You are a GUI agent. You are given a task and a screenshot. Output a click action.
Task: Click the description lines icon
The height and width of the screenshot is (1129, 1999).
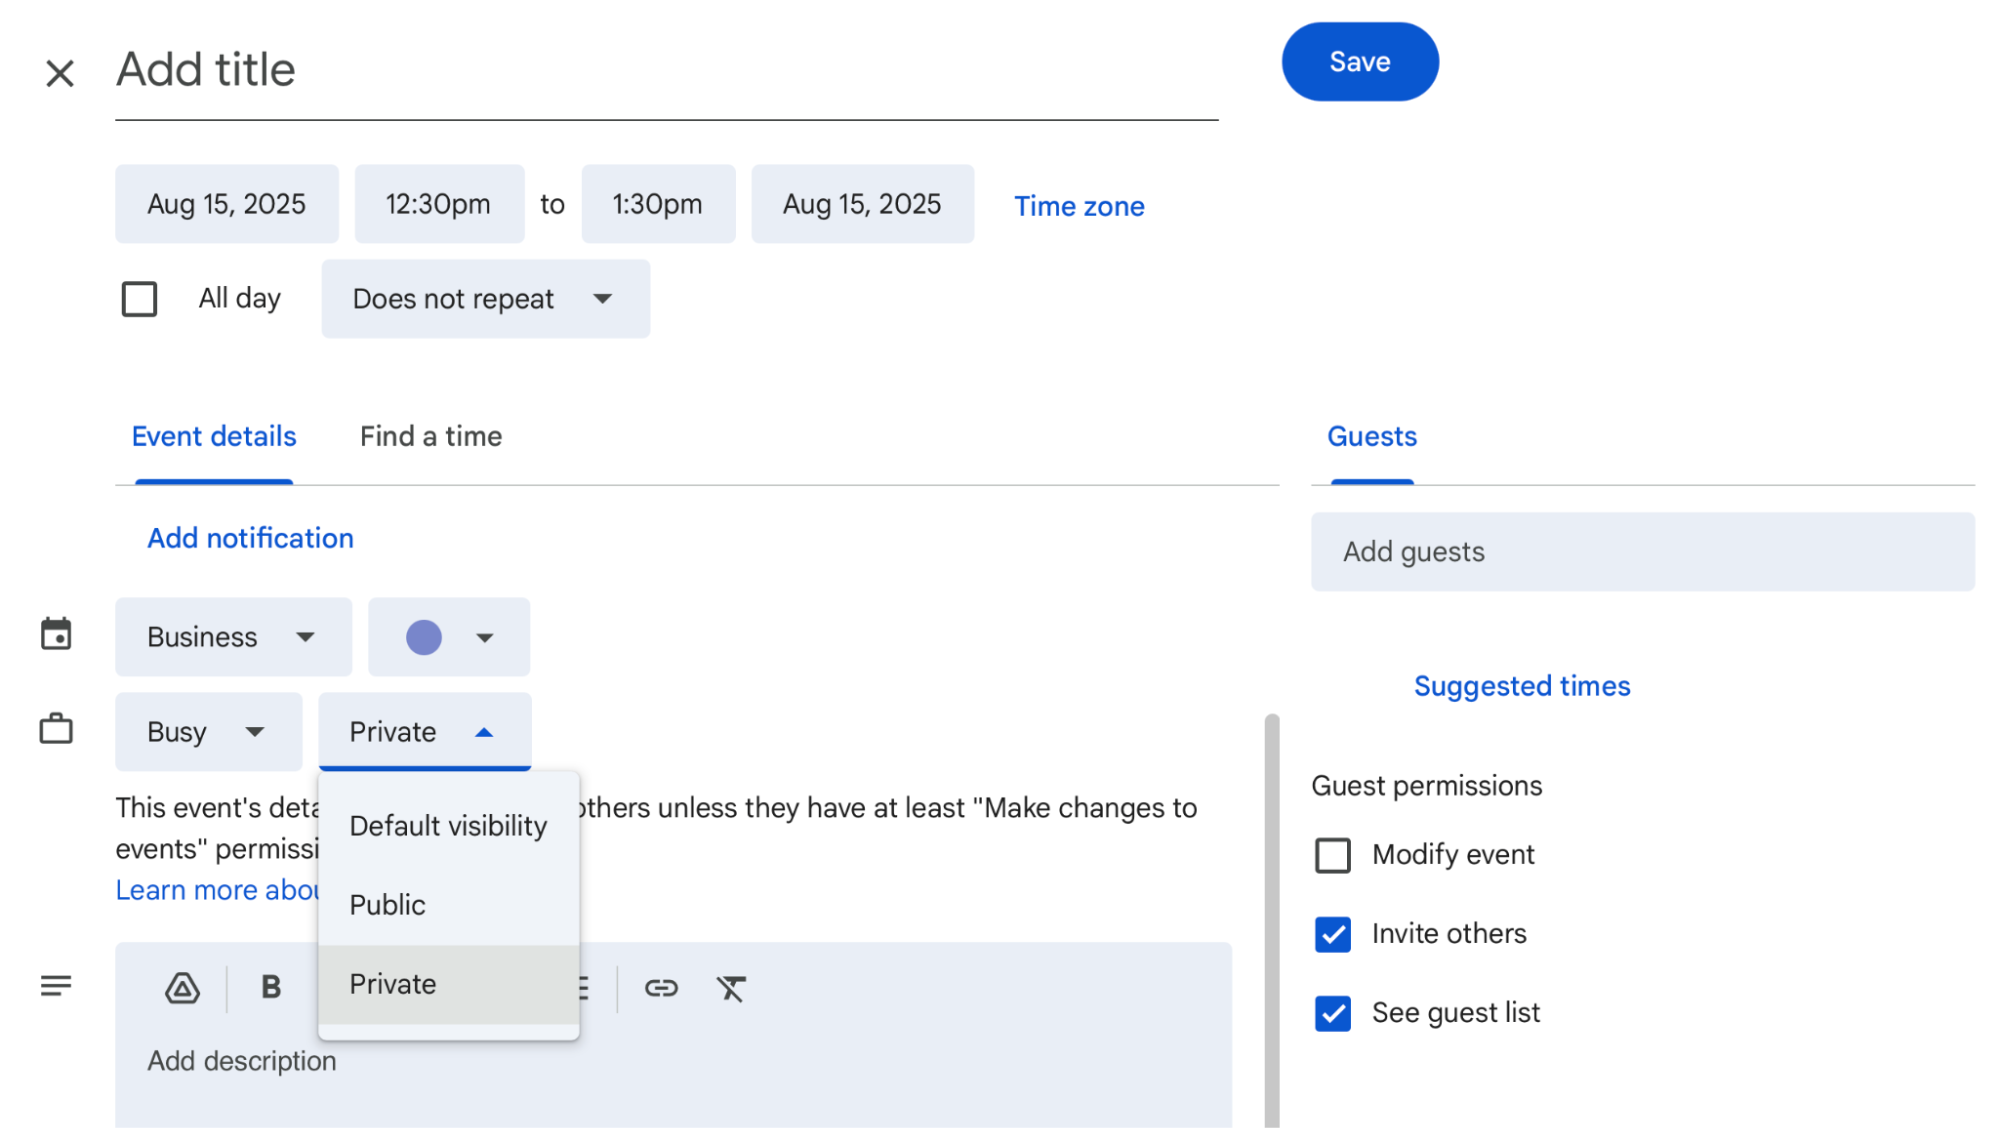(56, 986)
